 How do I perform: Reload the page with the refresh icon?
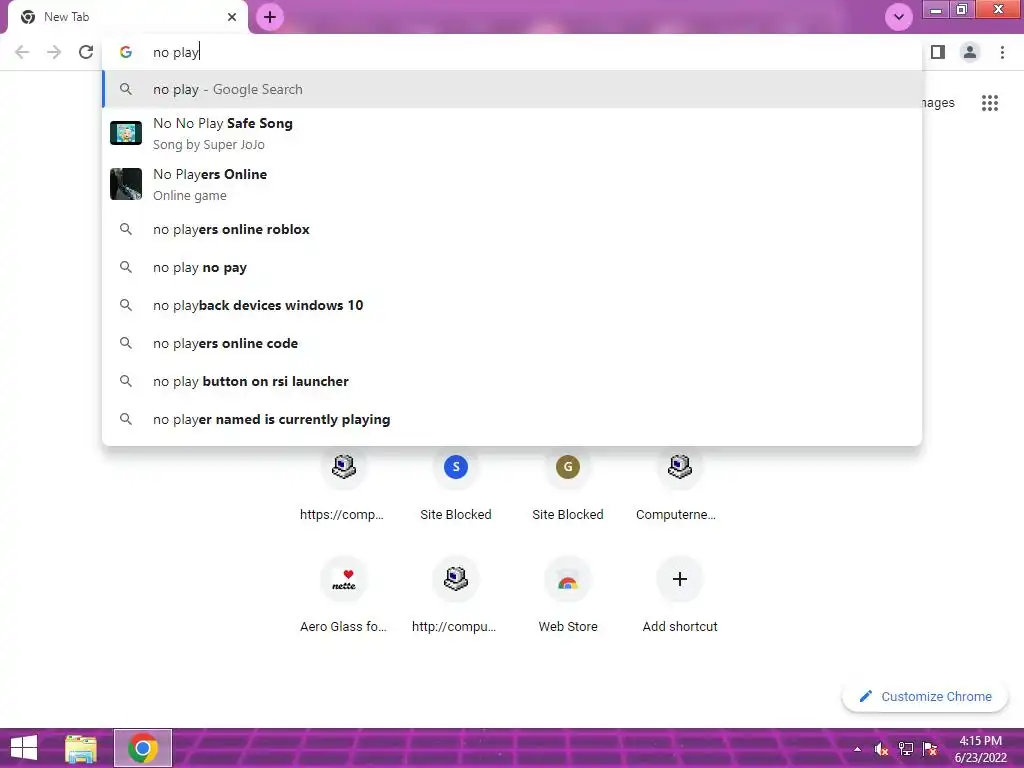[86, 52]
